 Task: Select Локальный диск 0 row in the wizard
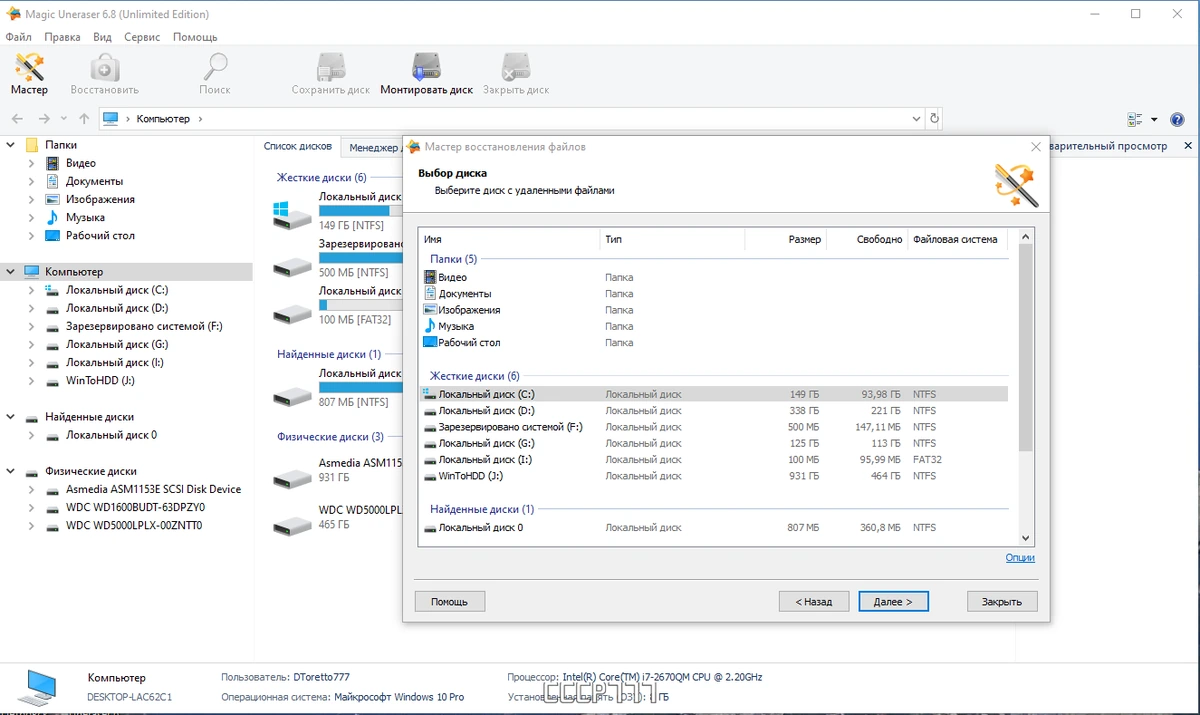pos(713,527)
